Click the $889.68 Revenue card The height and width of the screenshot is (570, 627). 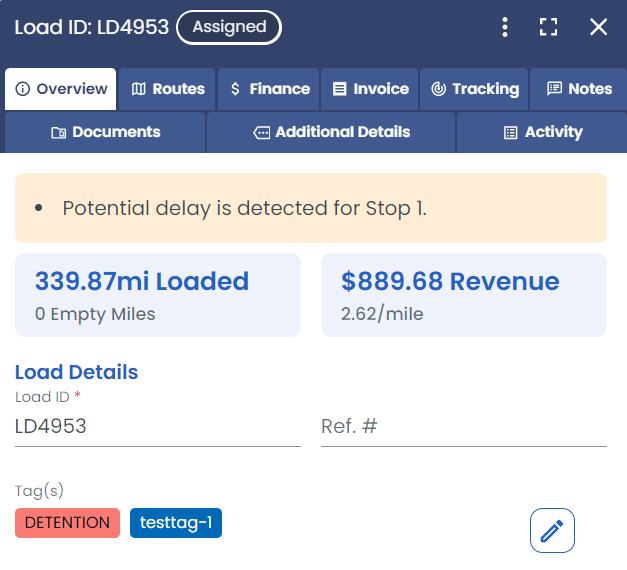click(x=464, y=295)
